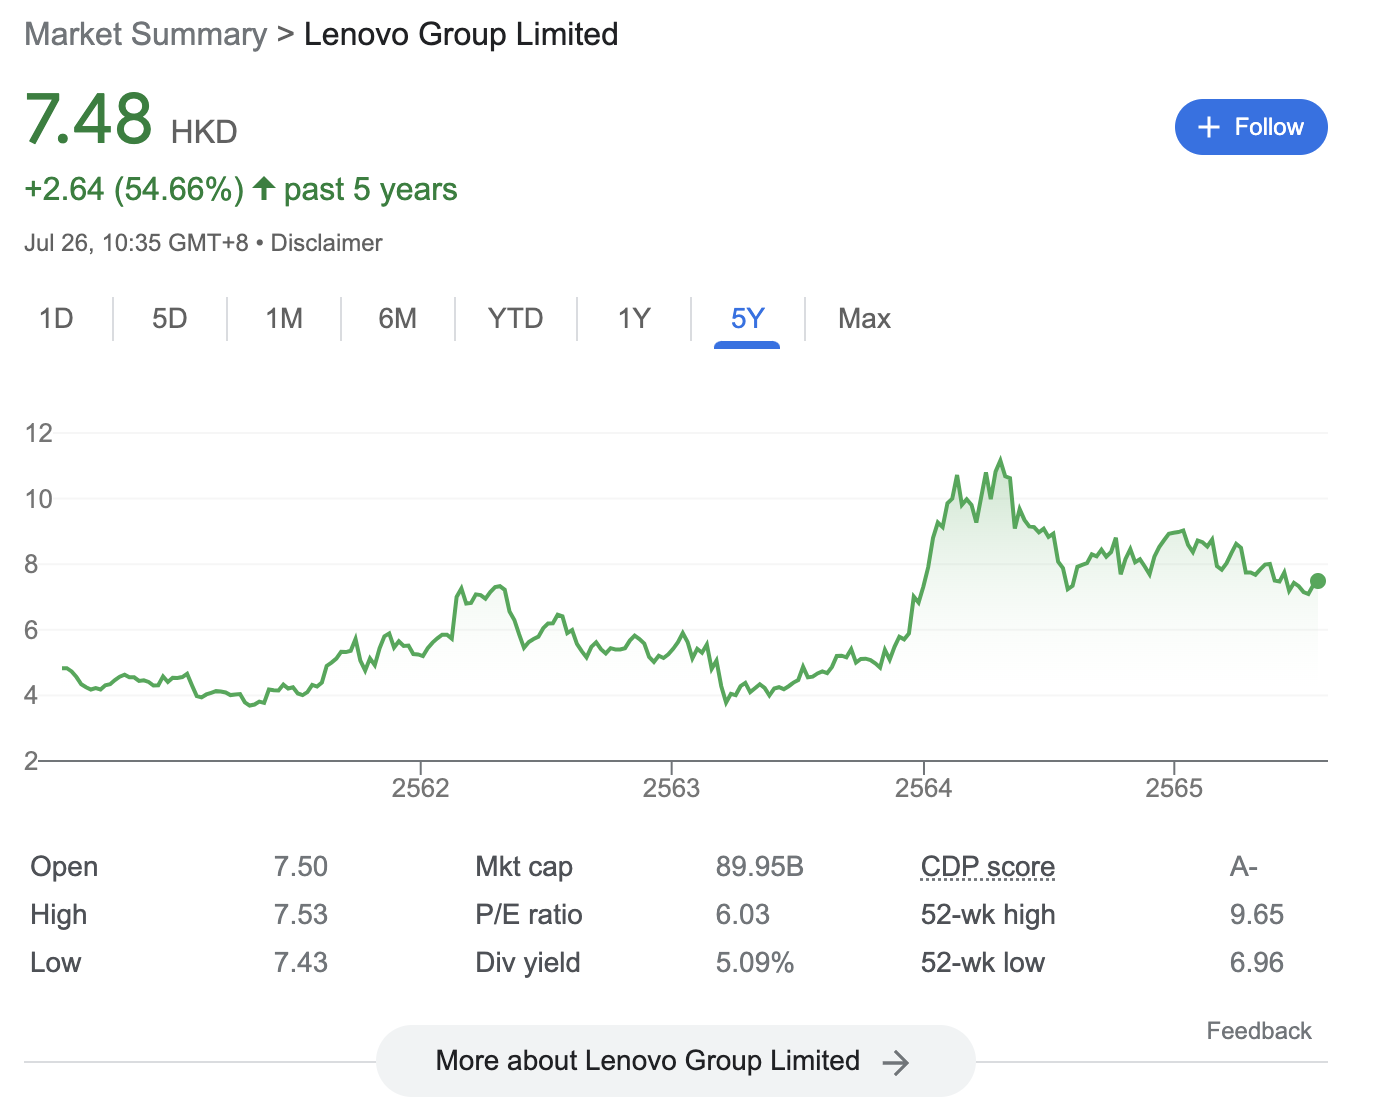Click the P/E ratio value 6.03

coord(743,915)
